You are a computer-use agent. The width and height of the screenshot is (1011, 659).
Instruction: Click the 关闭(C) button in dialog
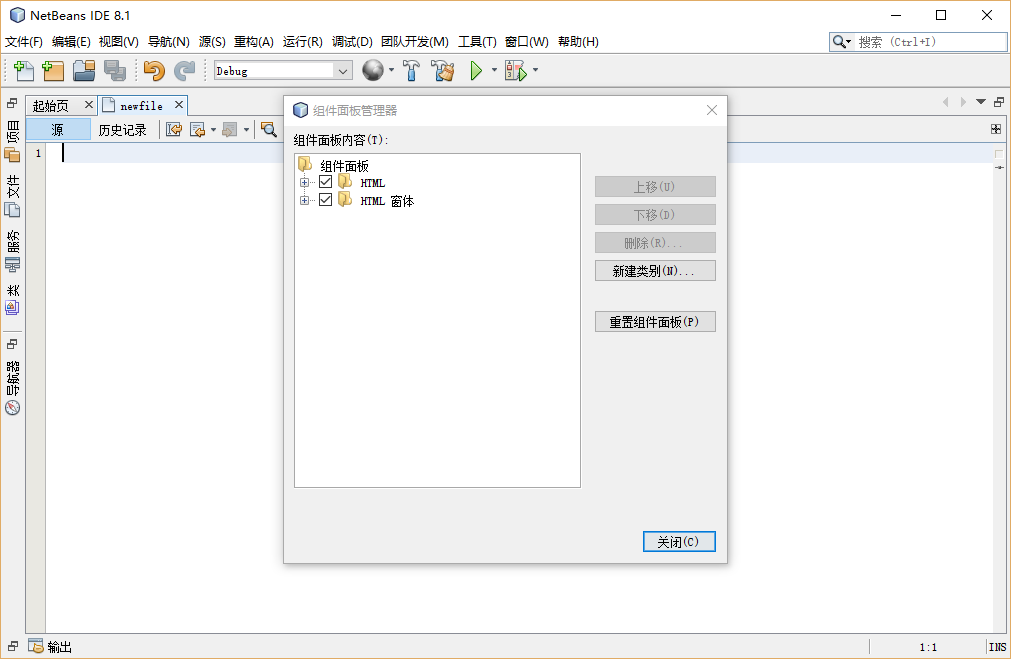679,541
